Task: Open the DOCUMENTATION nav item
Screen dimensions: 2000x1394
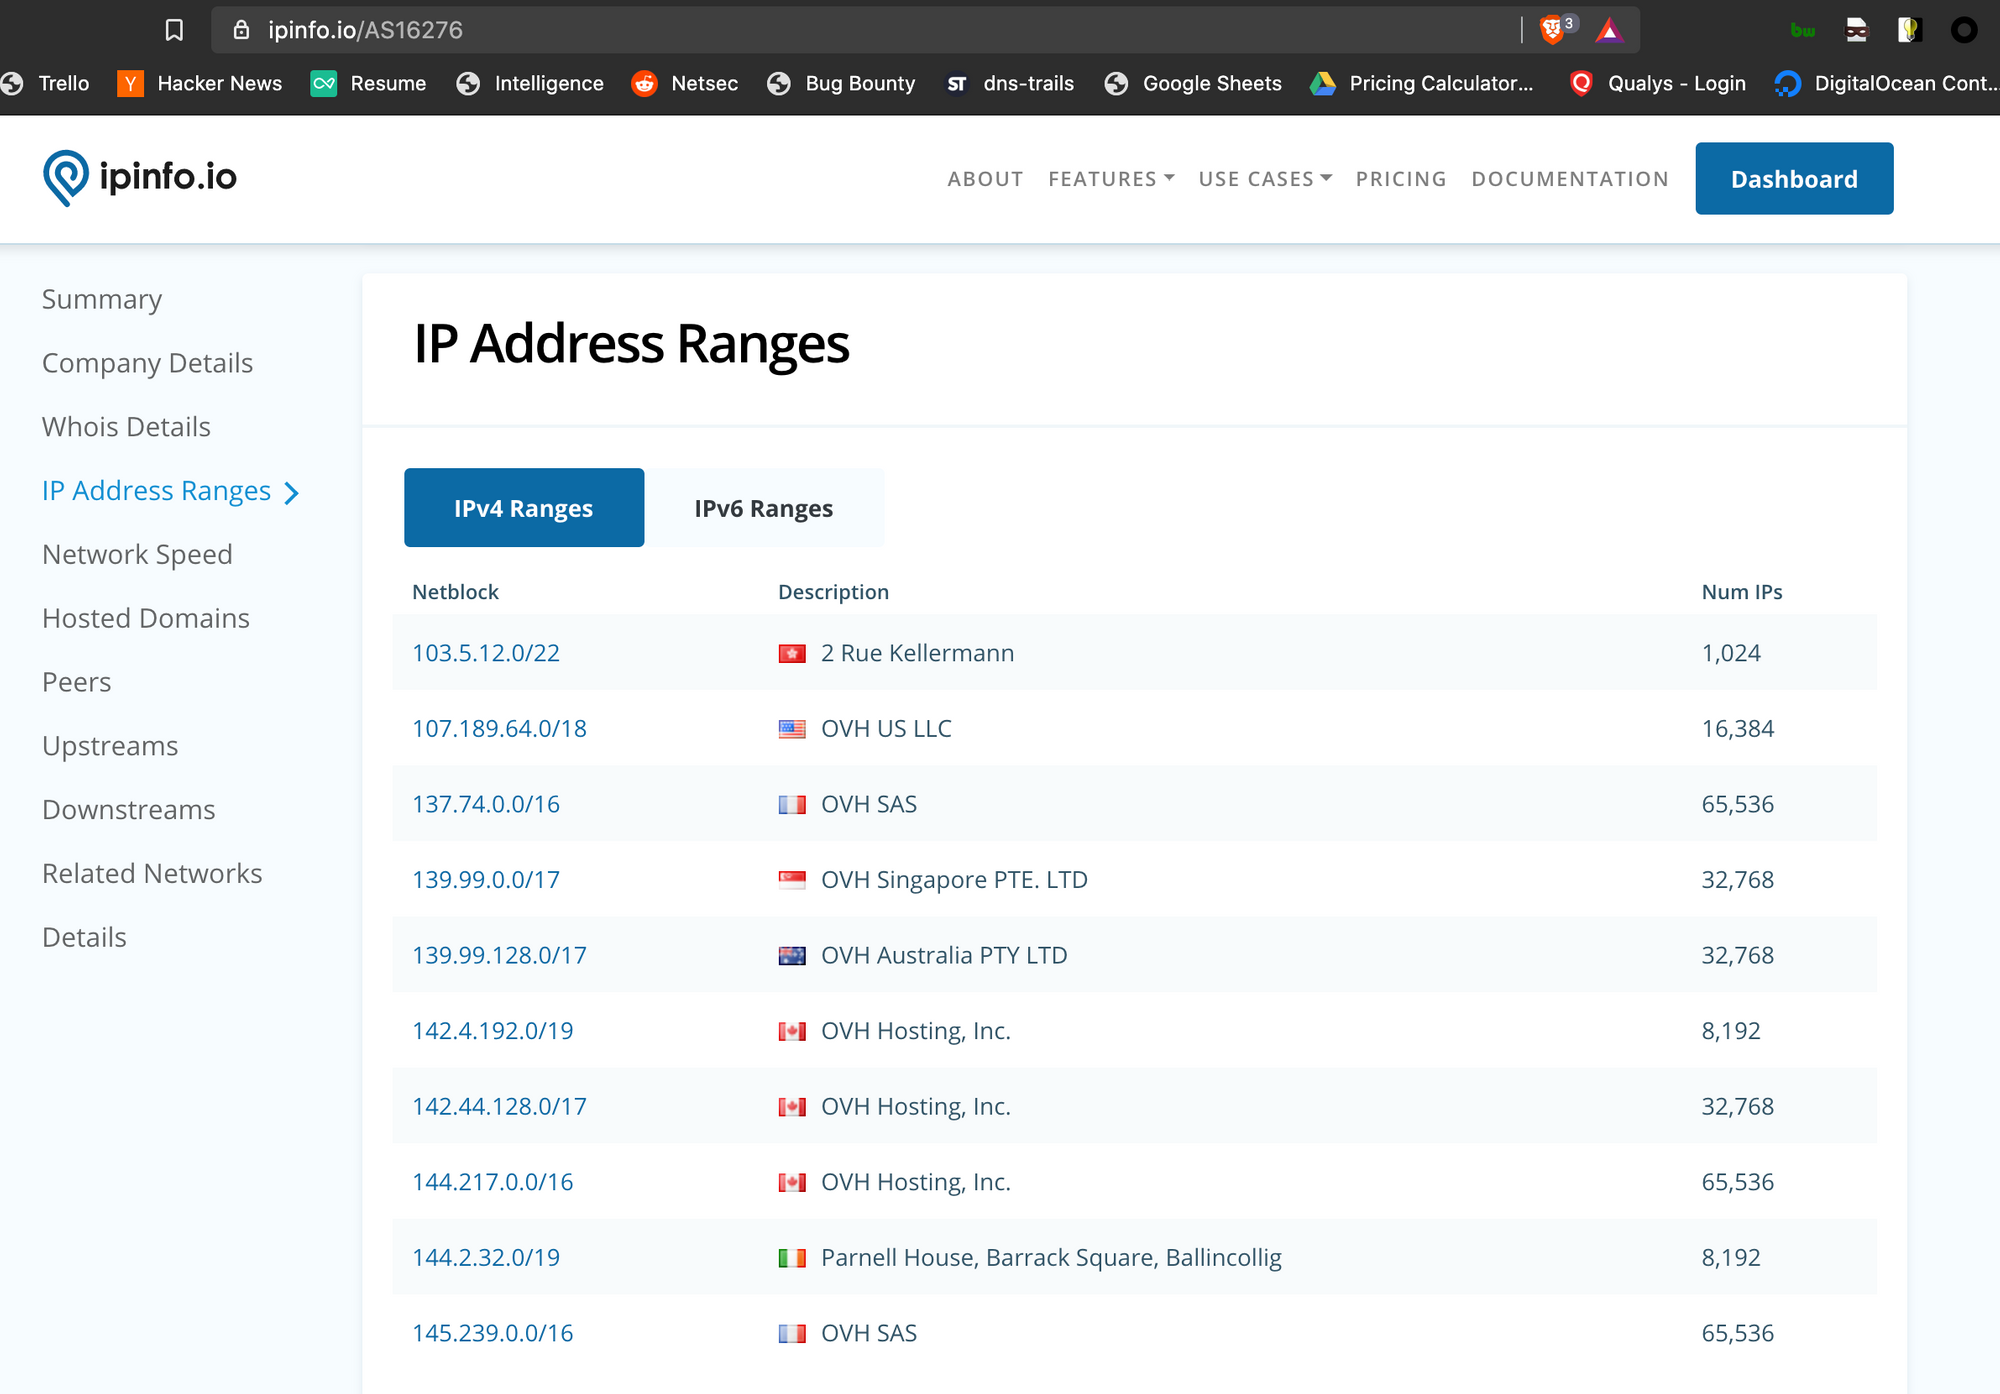Action: tap(1570, 179)
